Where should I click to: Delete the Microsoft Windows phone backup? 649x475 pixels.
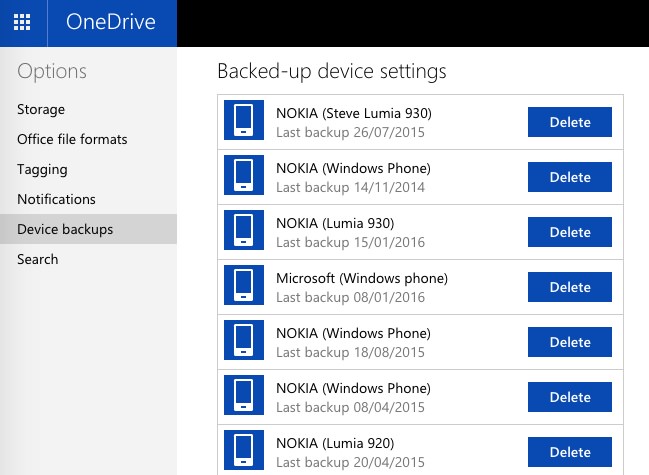click(x=570, y=287)
